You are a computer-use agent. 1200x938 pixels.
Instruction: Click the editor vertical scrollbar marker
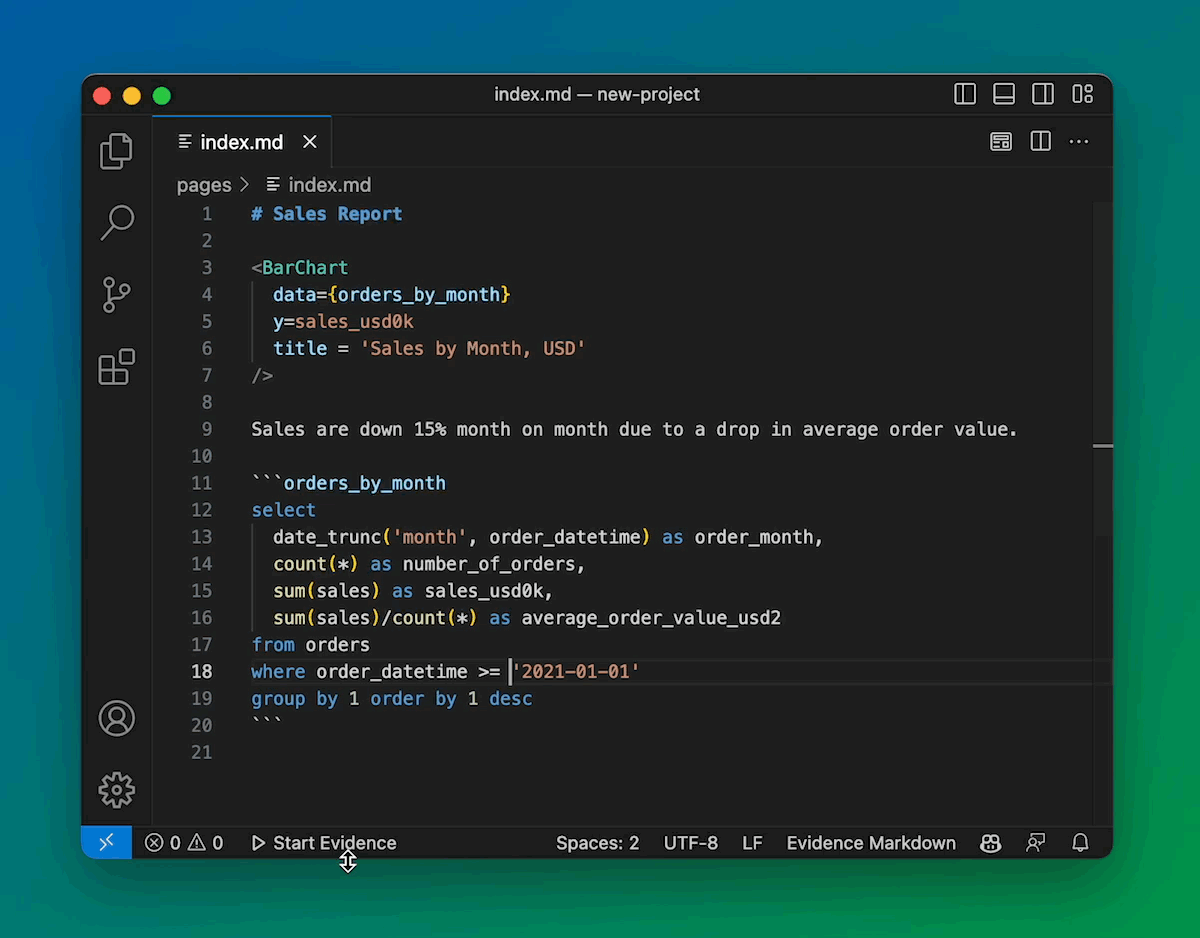[x=1103, y=446]
